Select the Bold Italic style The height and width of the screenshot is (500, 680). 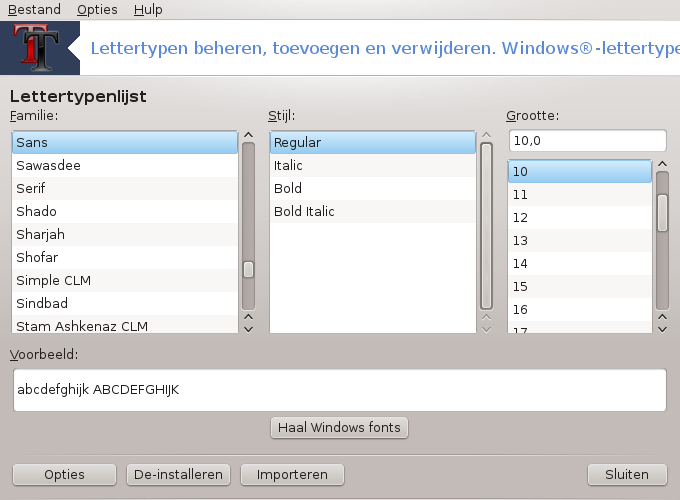pos(373,211)
